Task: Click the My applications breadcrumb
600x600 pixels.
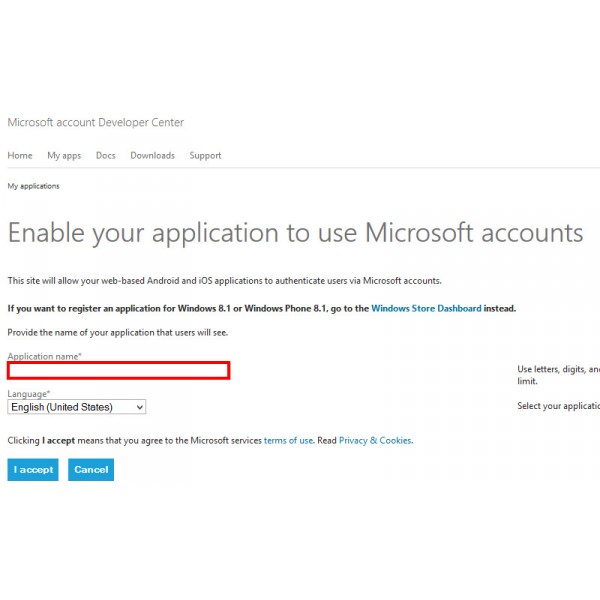Action: (34, 186)
